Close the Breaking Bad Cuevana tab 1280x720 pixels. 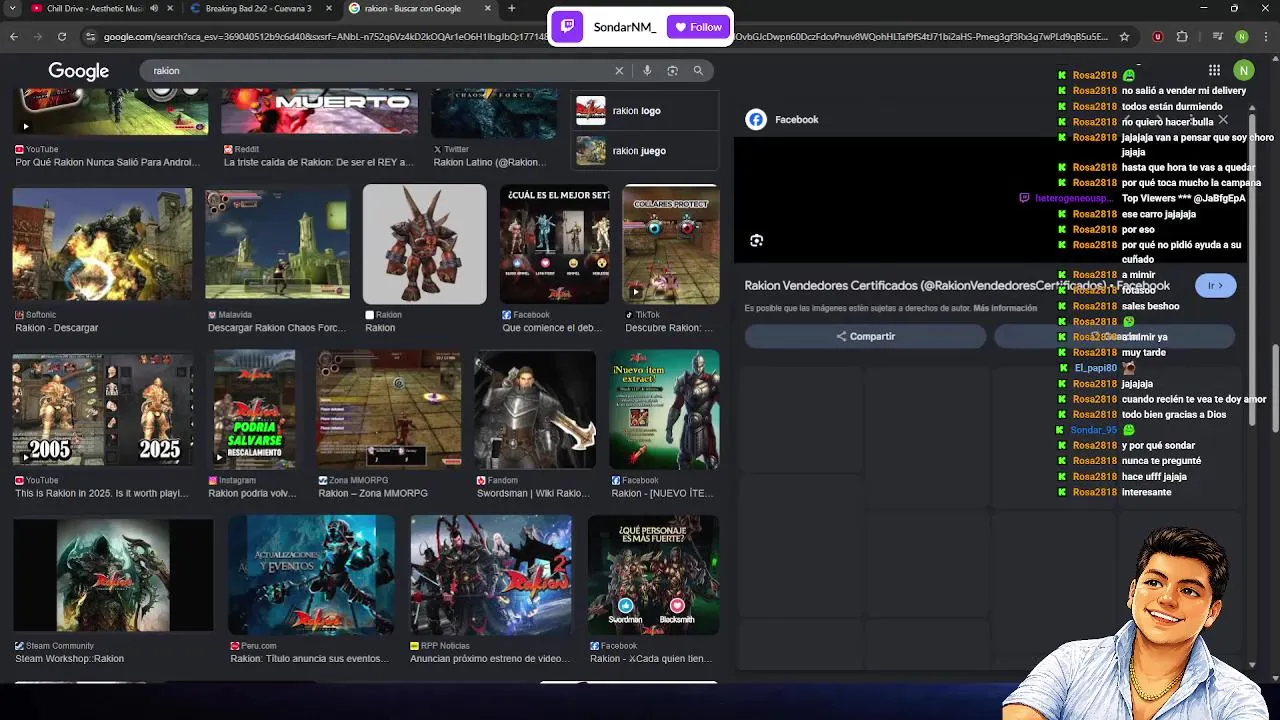(329, 8)
